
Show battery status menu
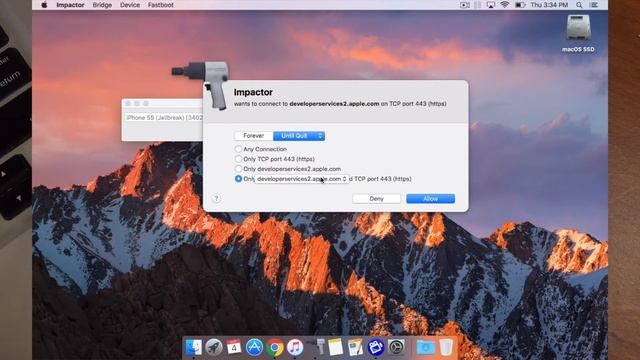point(520,5)
